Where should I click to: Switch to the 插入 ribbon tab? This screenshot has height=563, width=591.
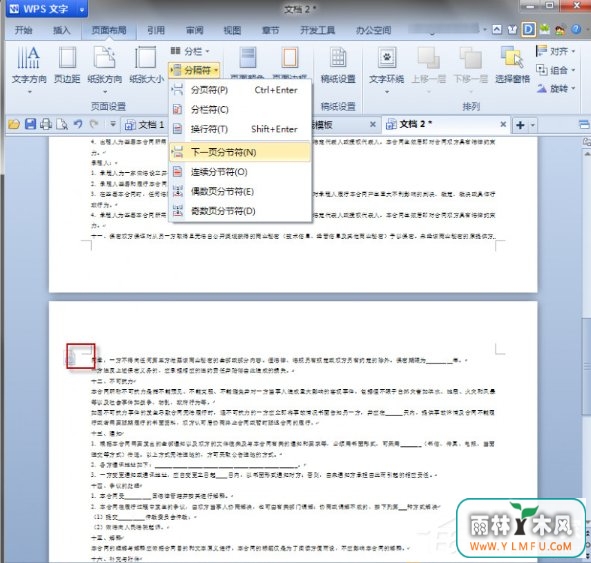(x=61, y=30)
